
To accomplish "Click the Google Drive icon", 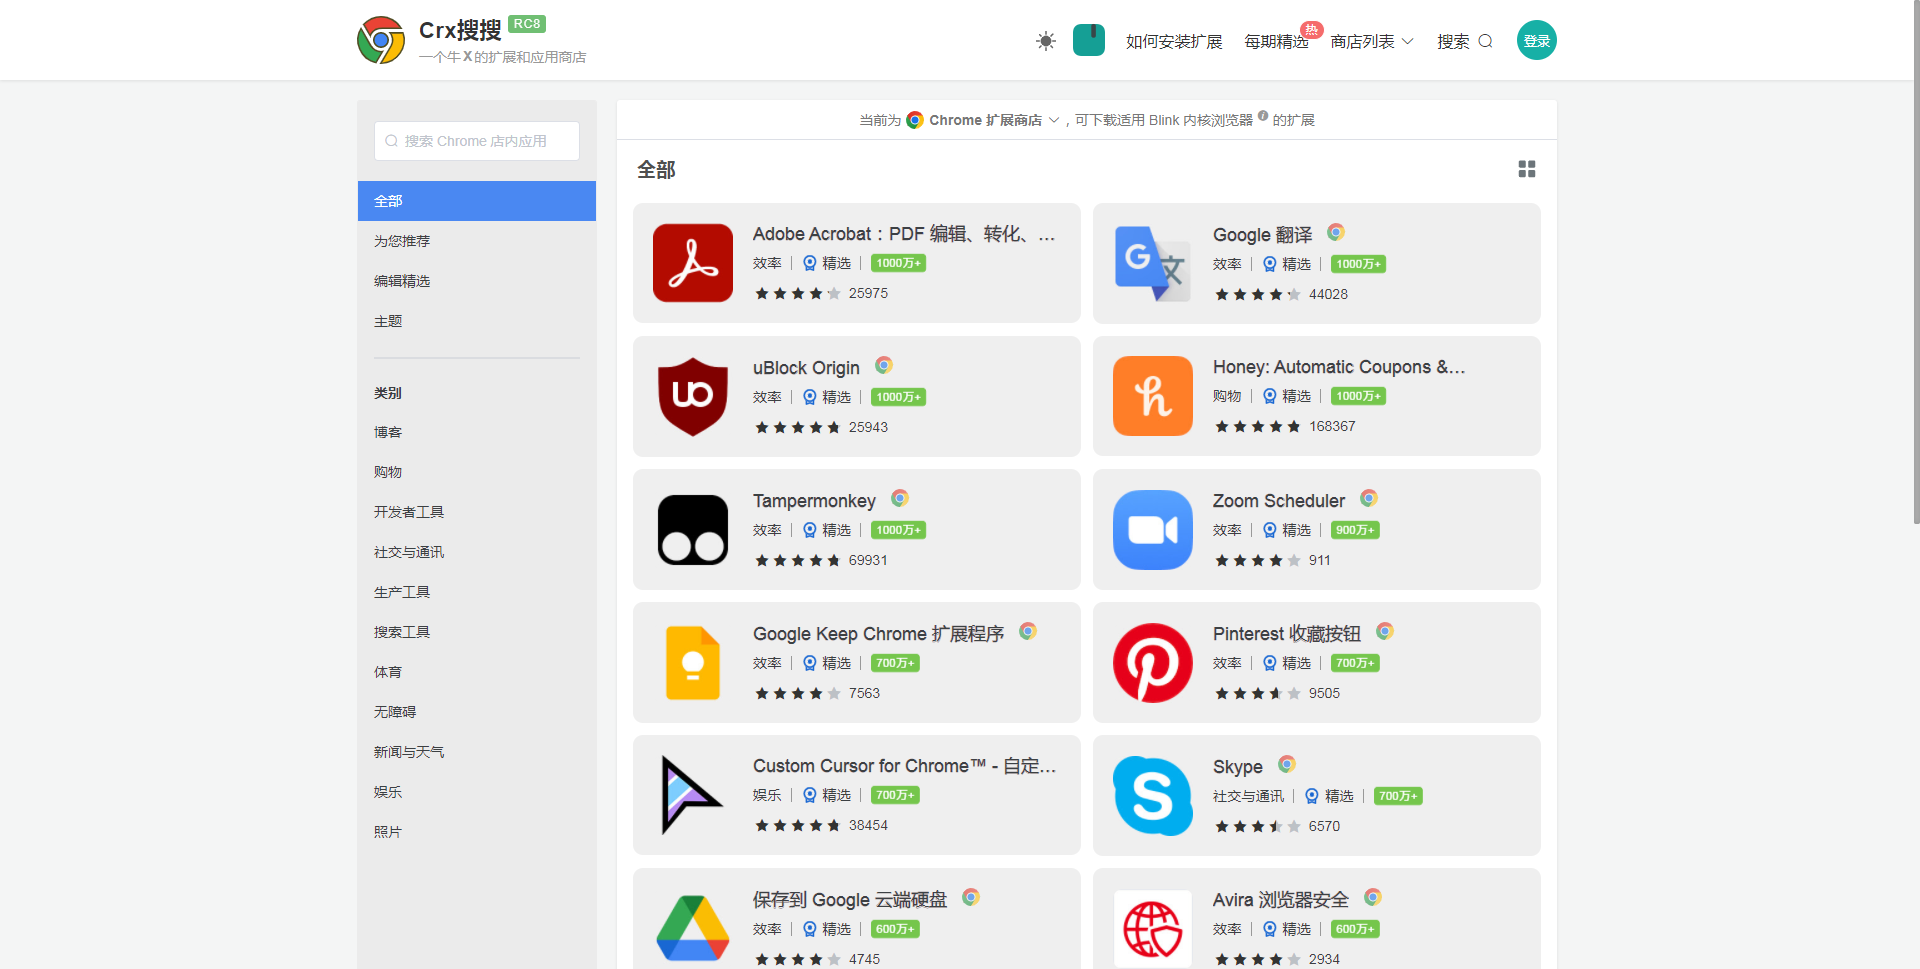I will coord(693,929).
